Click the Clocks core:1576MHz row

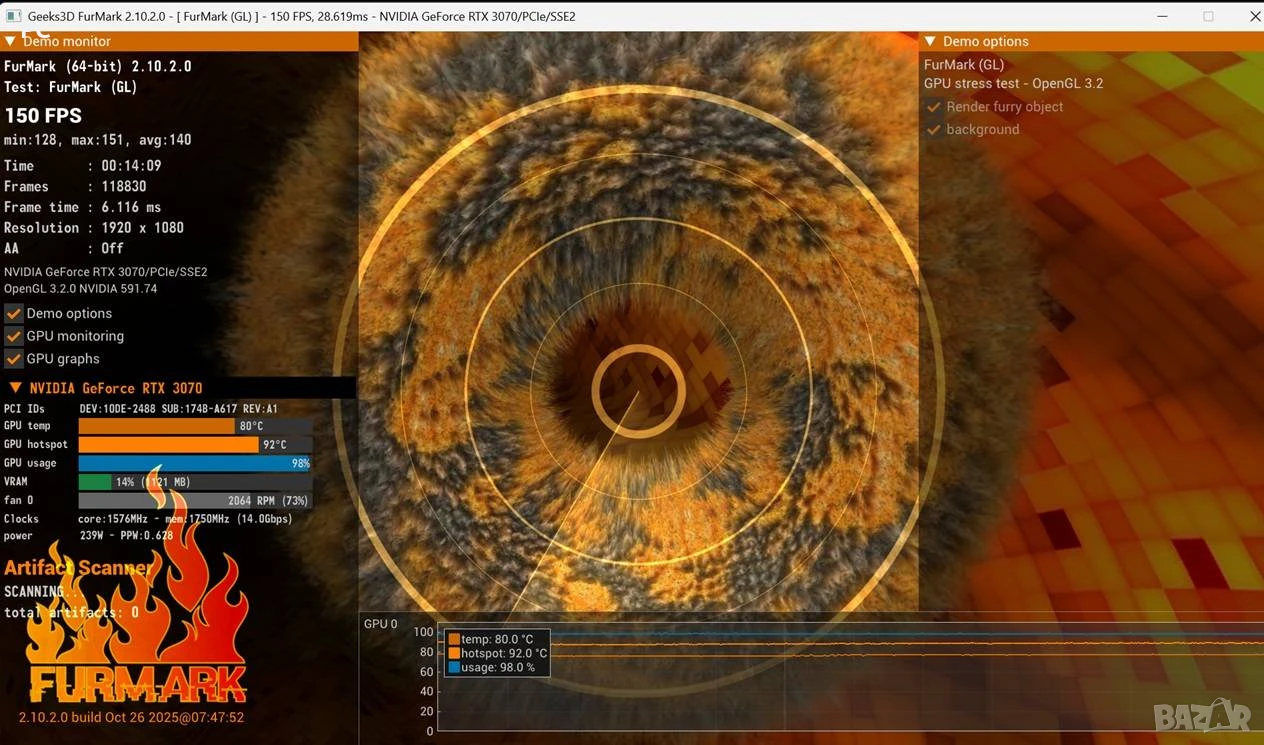click(x=148, y=519)
